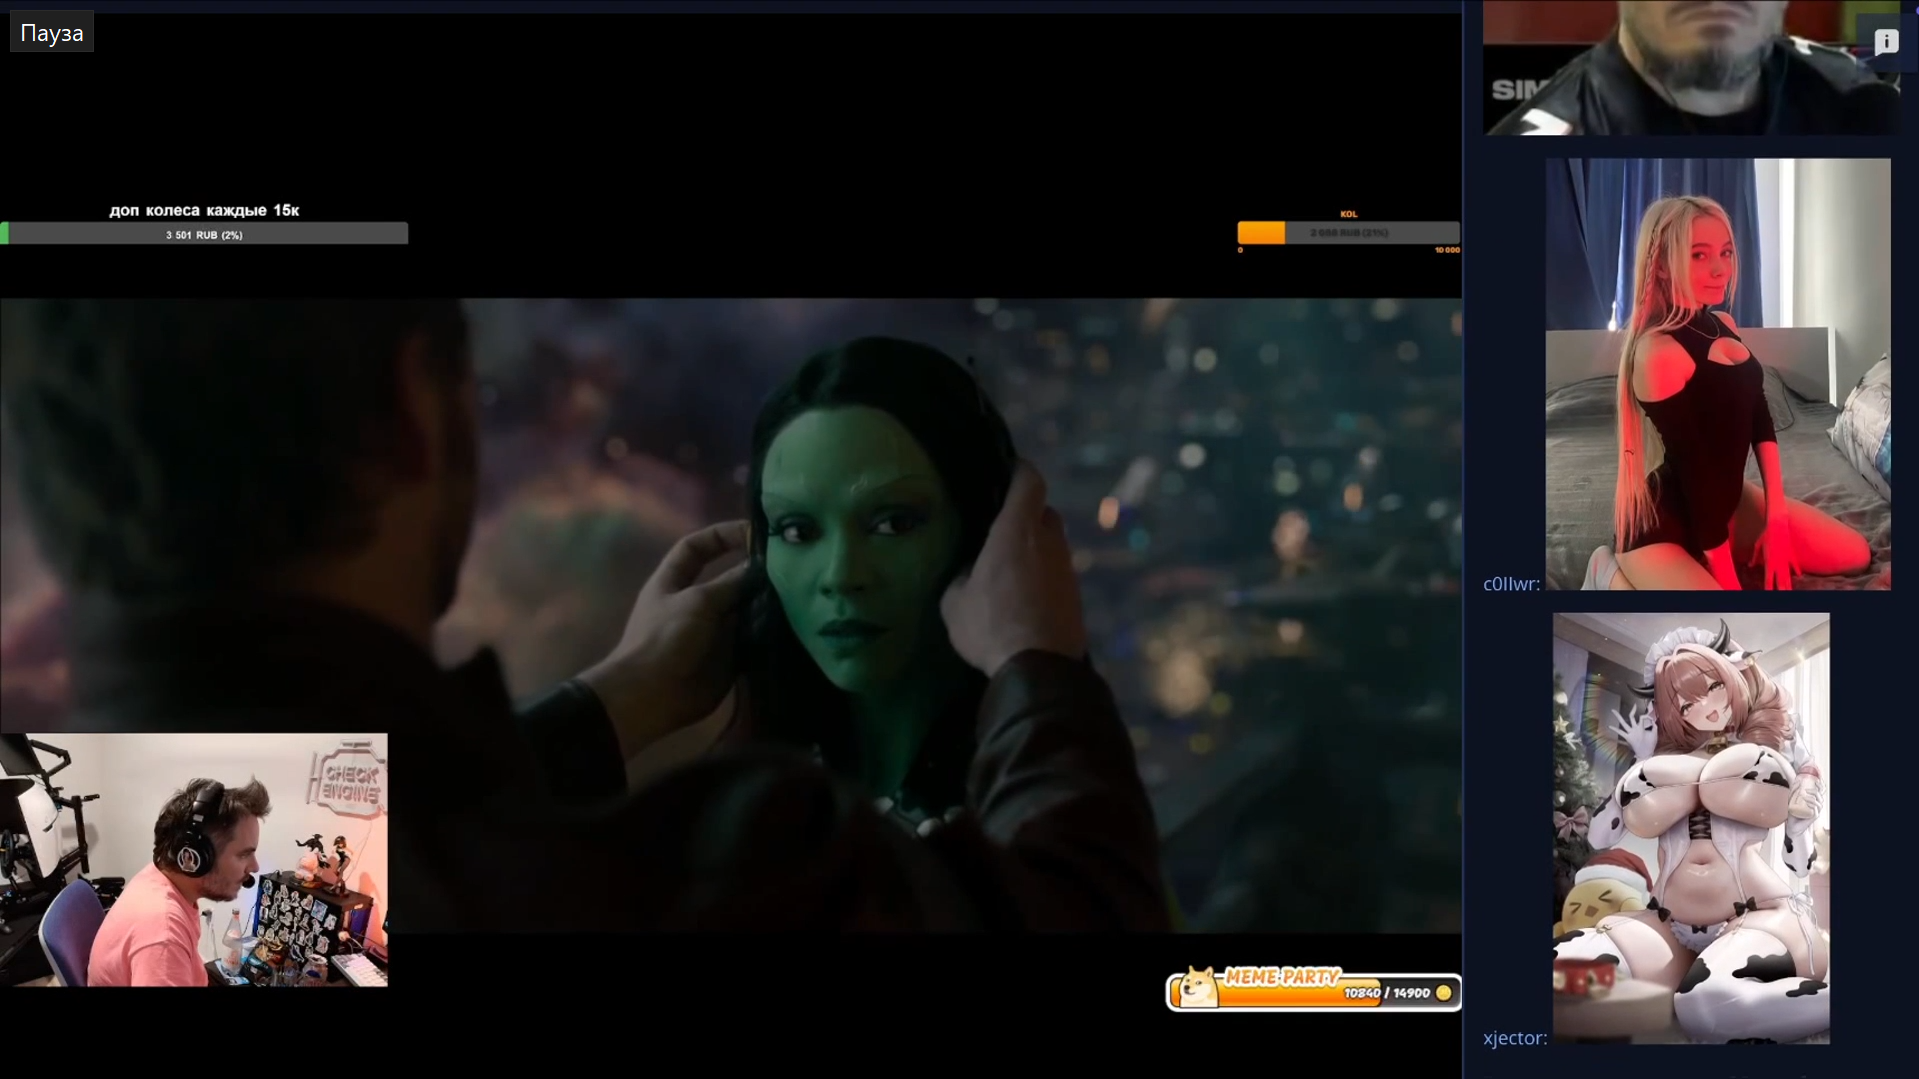Open chat username c0llwr
The image size is (1919, 1079).
[1511, 584]
